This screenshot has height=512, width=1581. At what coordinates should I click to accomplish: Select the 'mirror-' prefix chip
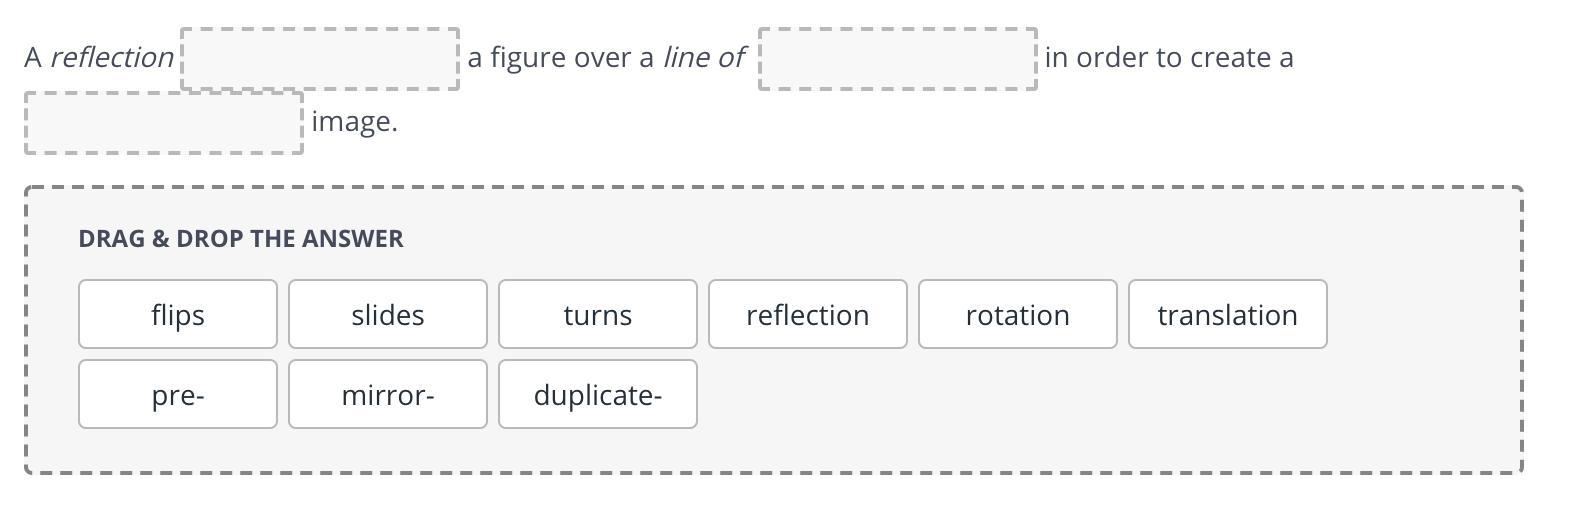[388, 395]
